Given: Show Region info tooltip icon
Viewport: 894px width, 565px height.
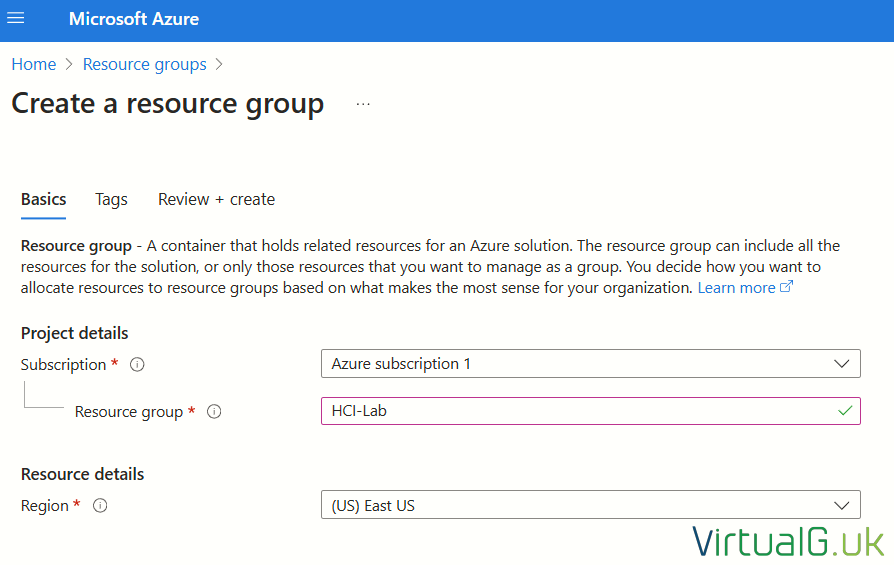Looking at the screenshot, I should coord(100,506).
